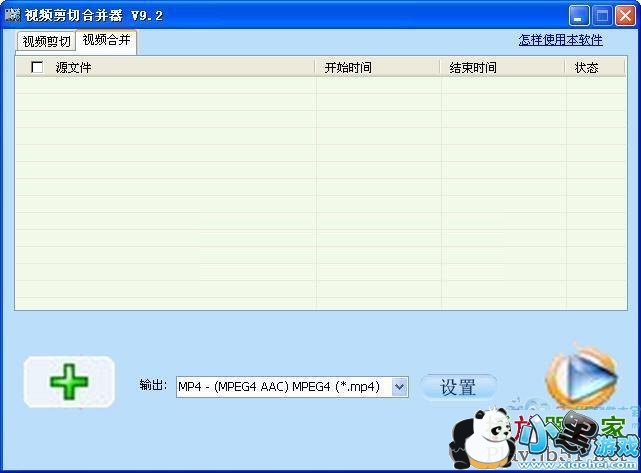641x473 pixels.
Task: Open the 输出 format dropdown arrow
Action: pos(399,387)
